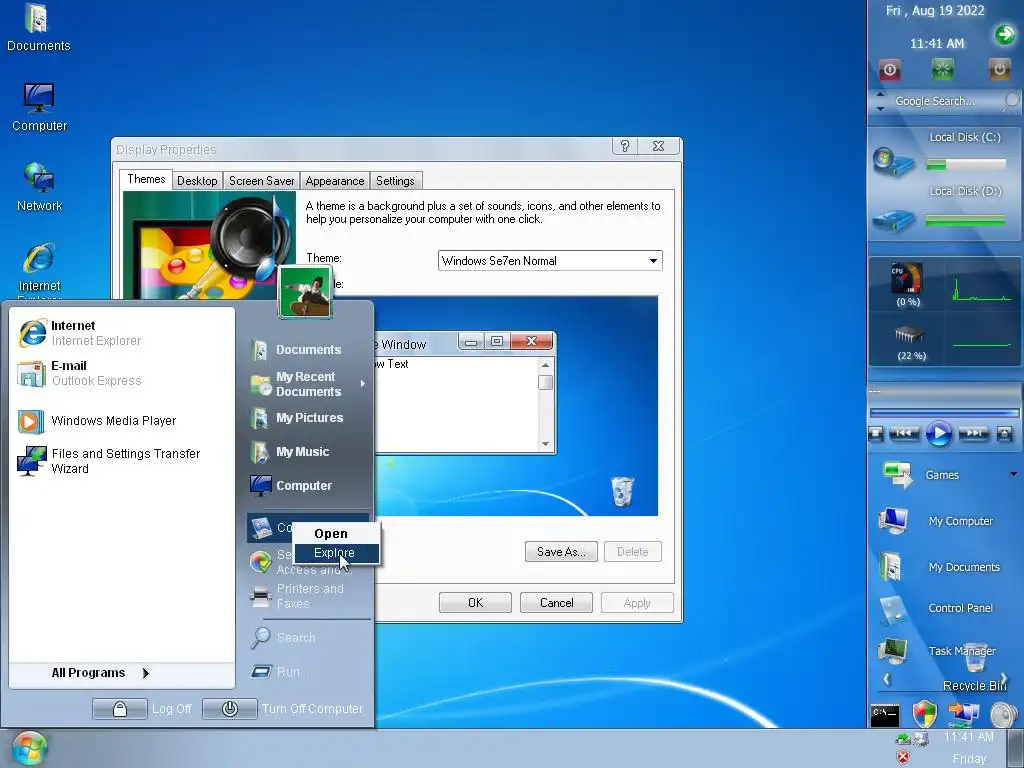Click the Display Properties help button
Image resolution: width=1024 pixels, height=768 pixels.
point(624,146)
